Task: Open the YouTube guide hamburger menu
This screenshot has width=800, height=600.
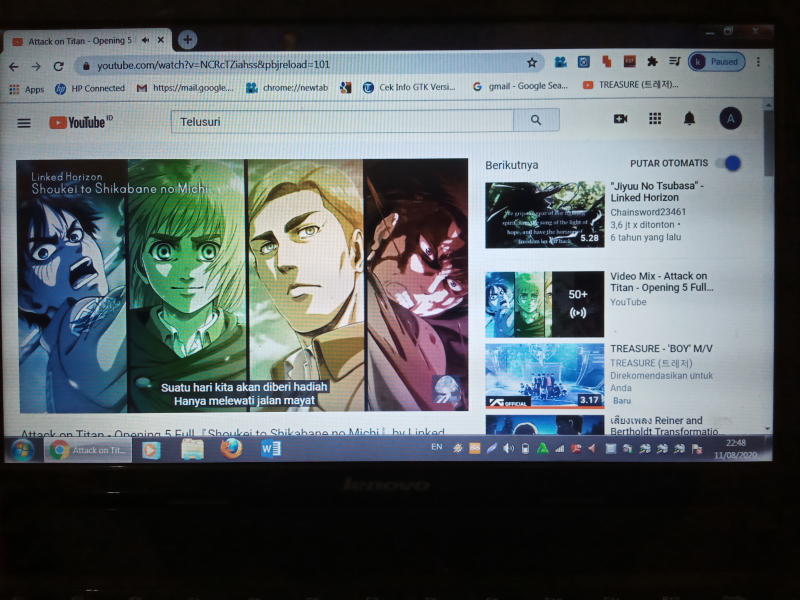Action: click(24, 123)
